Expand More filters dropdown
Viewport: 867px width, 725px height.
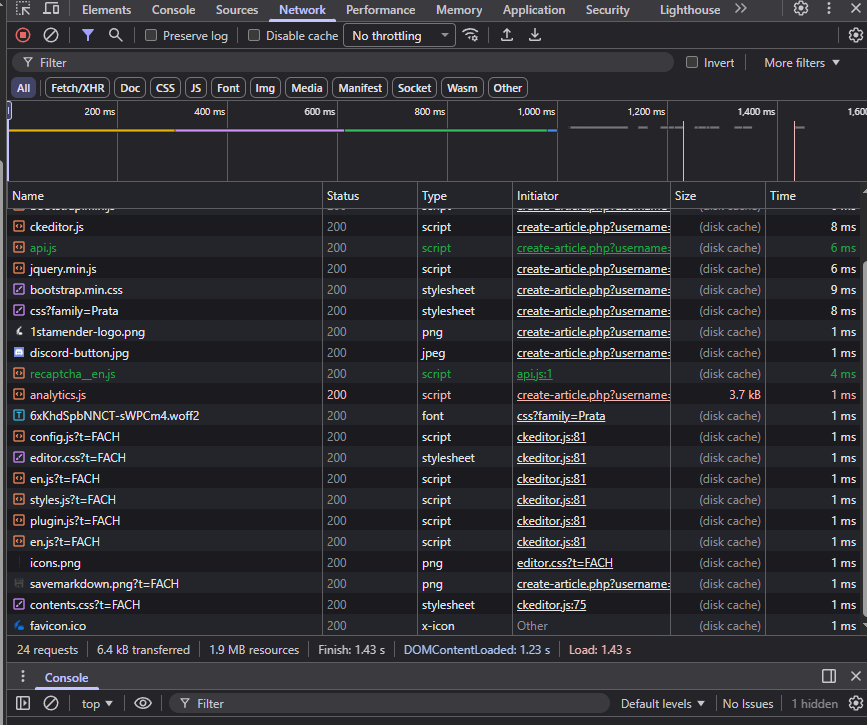(x=801, y=63)
